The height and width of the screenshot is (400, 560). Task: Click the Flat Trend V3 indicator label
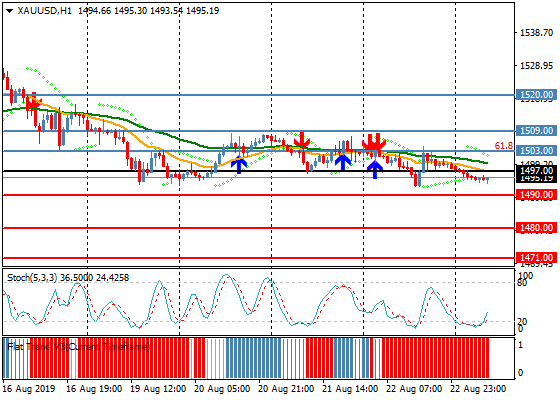click(78, 346)
